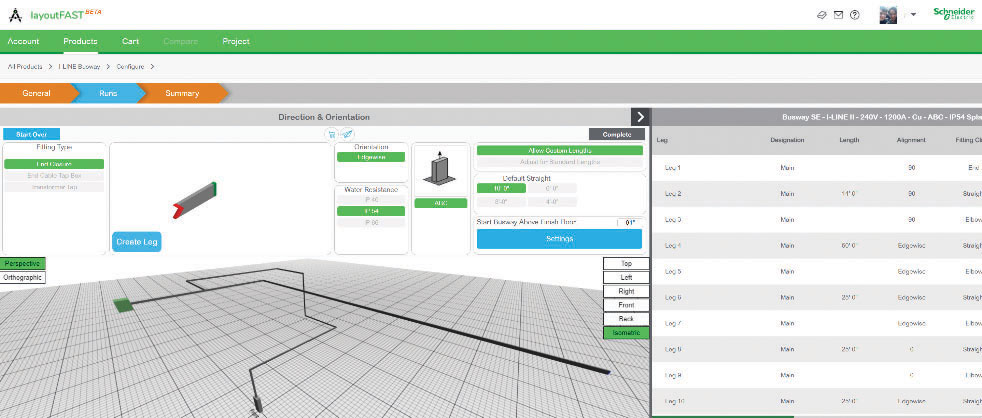Switch to the Runs step tab
The image size is (982, 418).
(108, 93)
